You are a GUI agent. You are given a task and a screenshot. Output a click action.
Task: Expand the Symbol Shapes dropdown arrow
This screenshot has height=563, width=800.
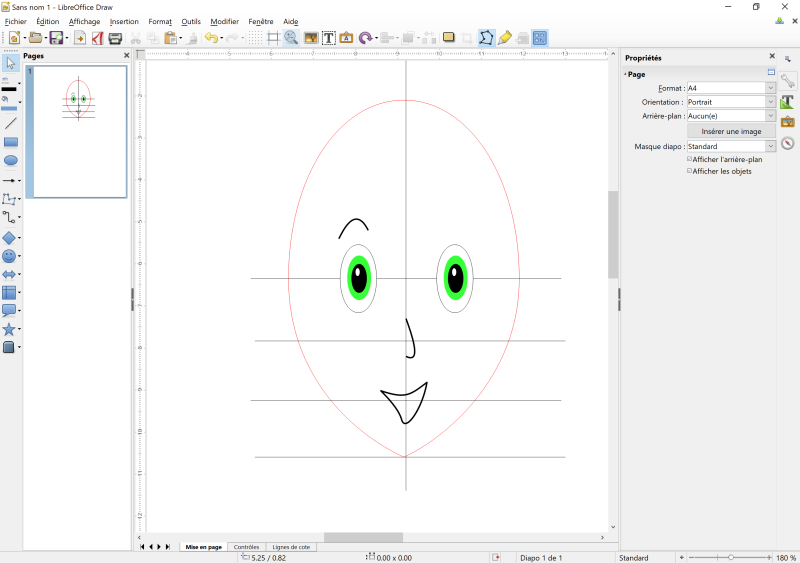pos(19,256)
